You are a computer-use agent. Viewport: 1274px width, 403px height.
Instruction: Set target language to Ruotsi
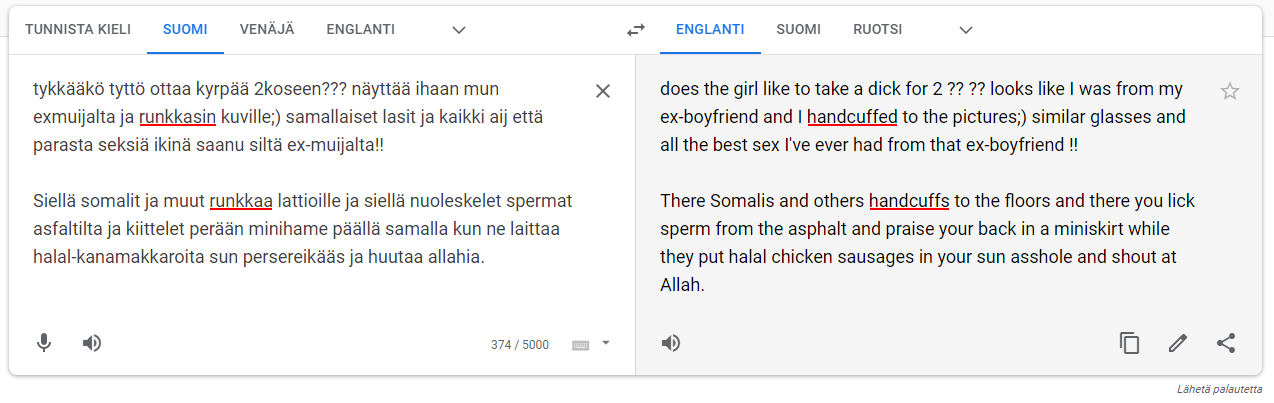click(878, 30)
